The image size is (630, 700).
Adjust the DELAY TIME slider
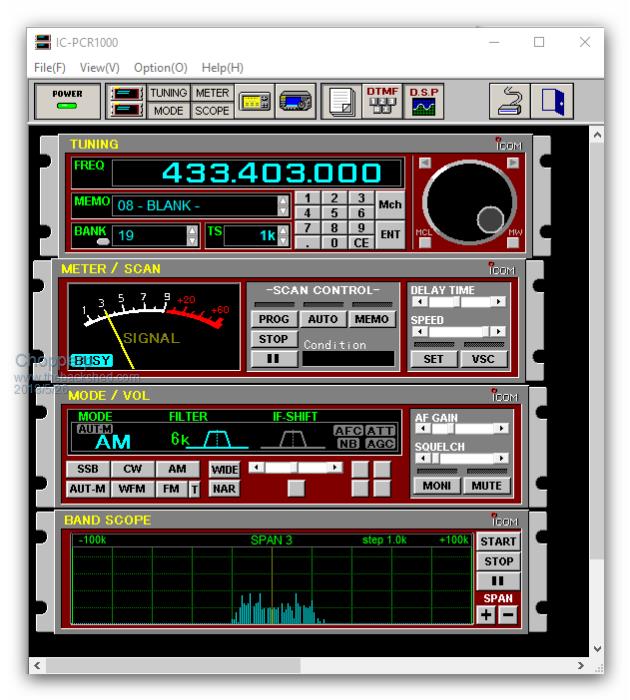click(459, 302)
